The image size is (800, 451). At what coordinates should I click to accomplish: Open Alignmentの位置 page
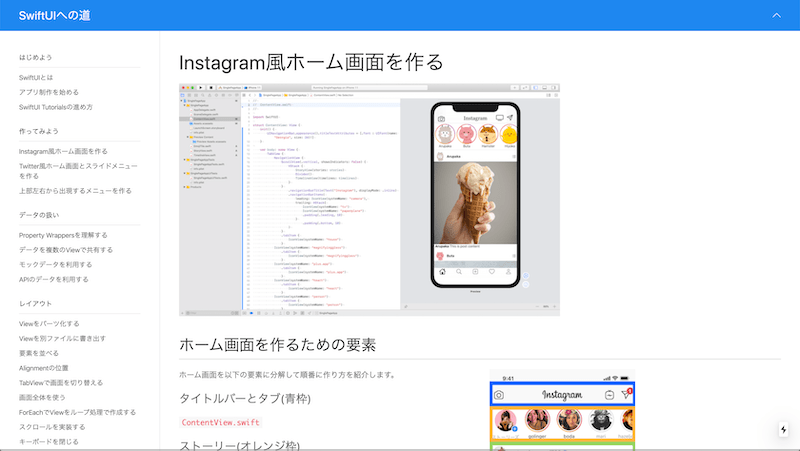click(43, 368)
